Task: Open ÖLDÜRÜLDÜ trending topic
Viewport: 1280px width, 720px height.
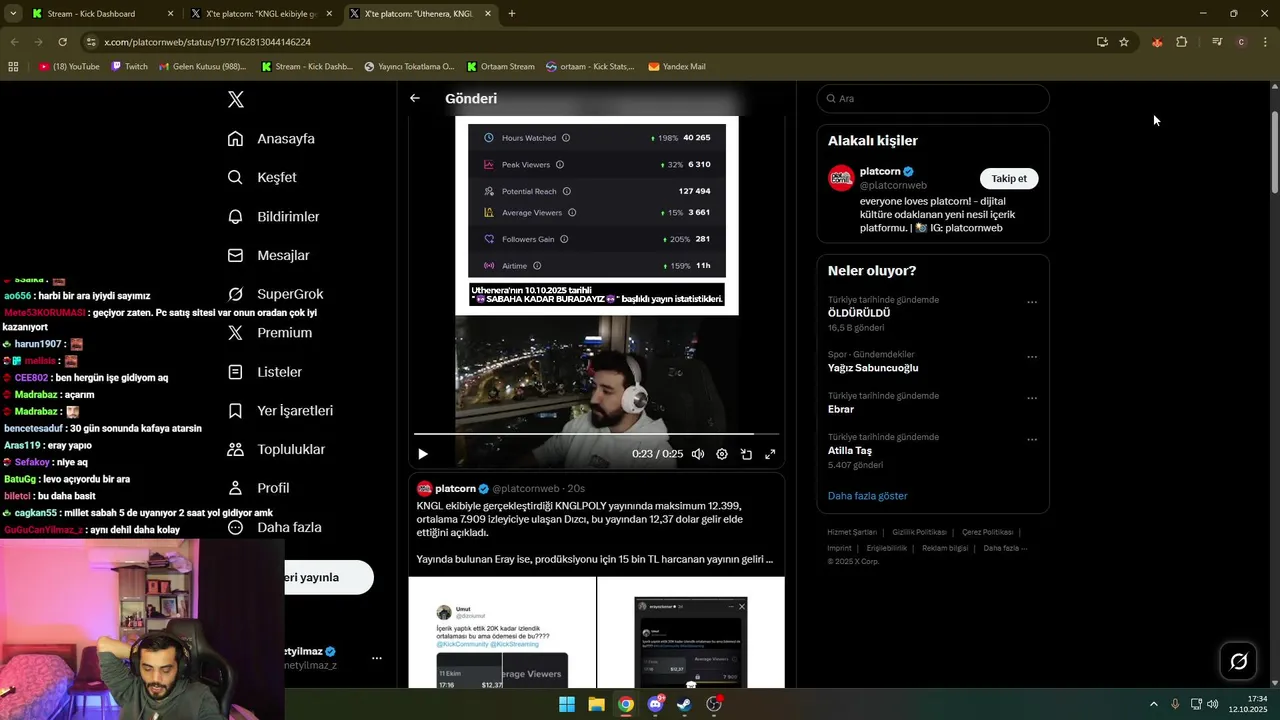Action: click(859, 313)
